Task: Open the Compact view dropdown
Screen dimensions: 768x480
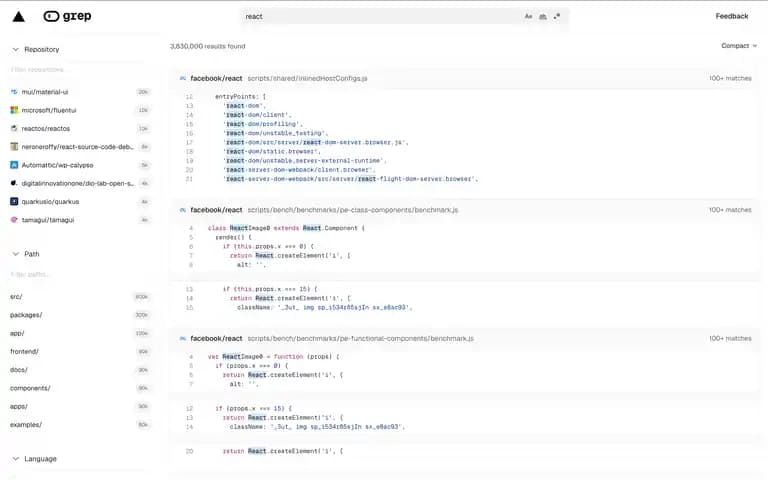Action: (739, 46)
